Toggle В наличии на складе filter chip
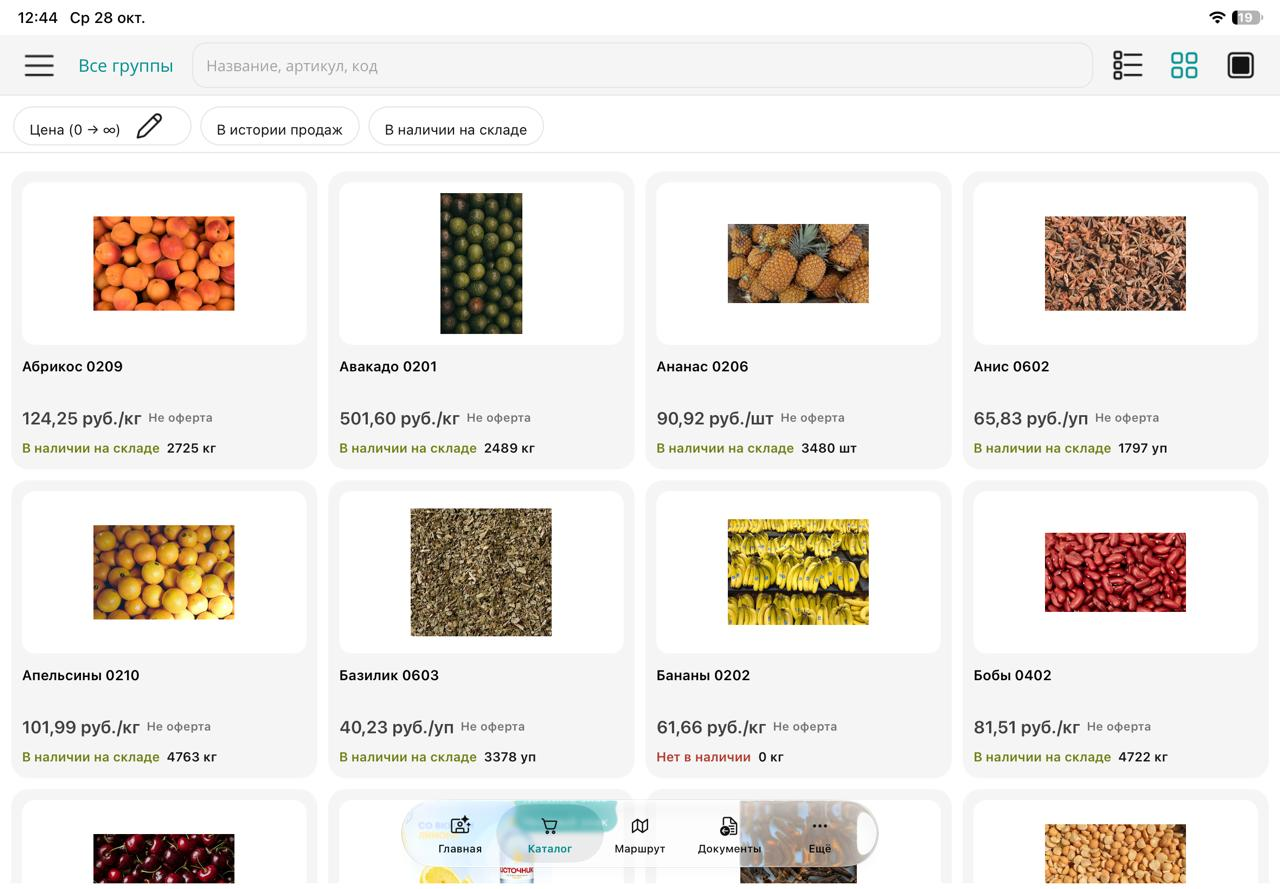The width and height of the screenshot is (1280, 889). tap(456, 127)
